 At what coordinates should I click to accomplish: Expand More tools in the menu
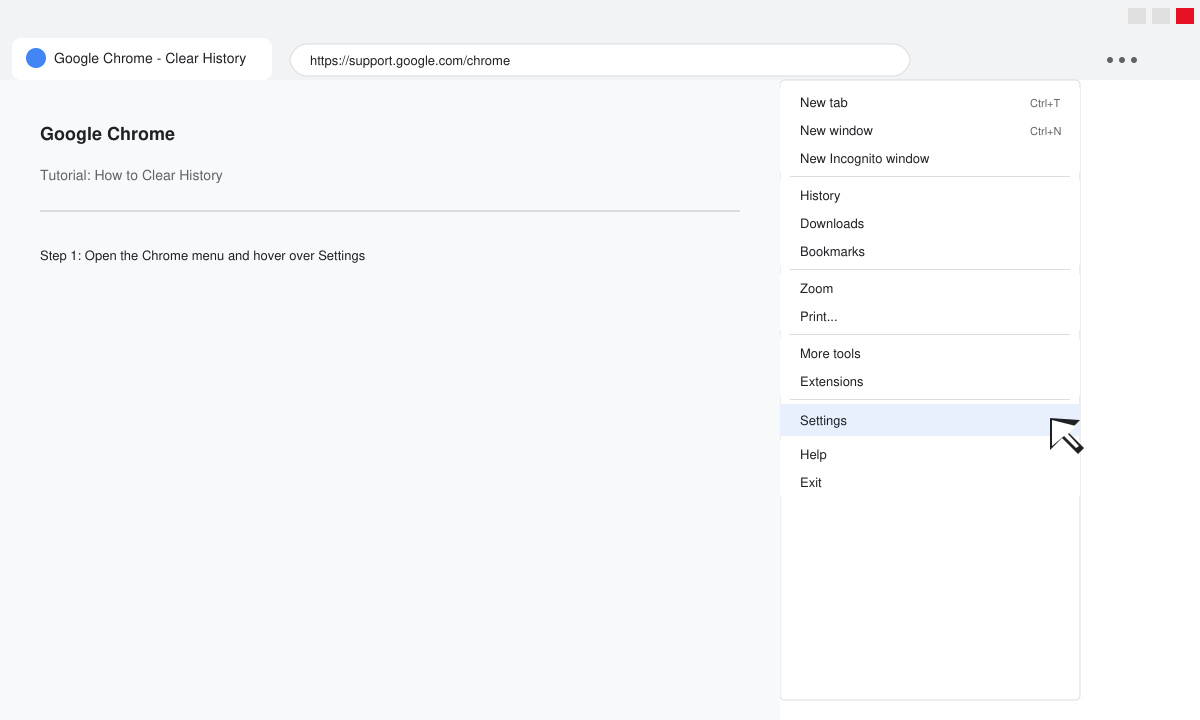point(930,354)
